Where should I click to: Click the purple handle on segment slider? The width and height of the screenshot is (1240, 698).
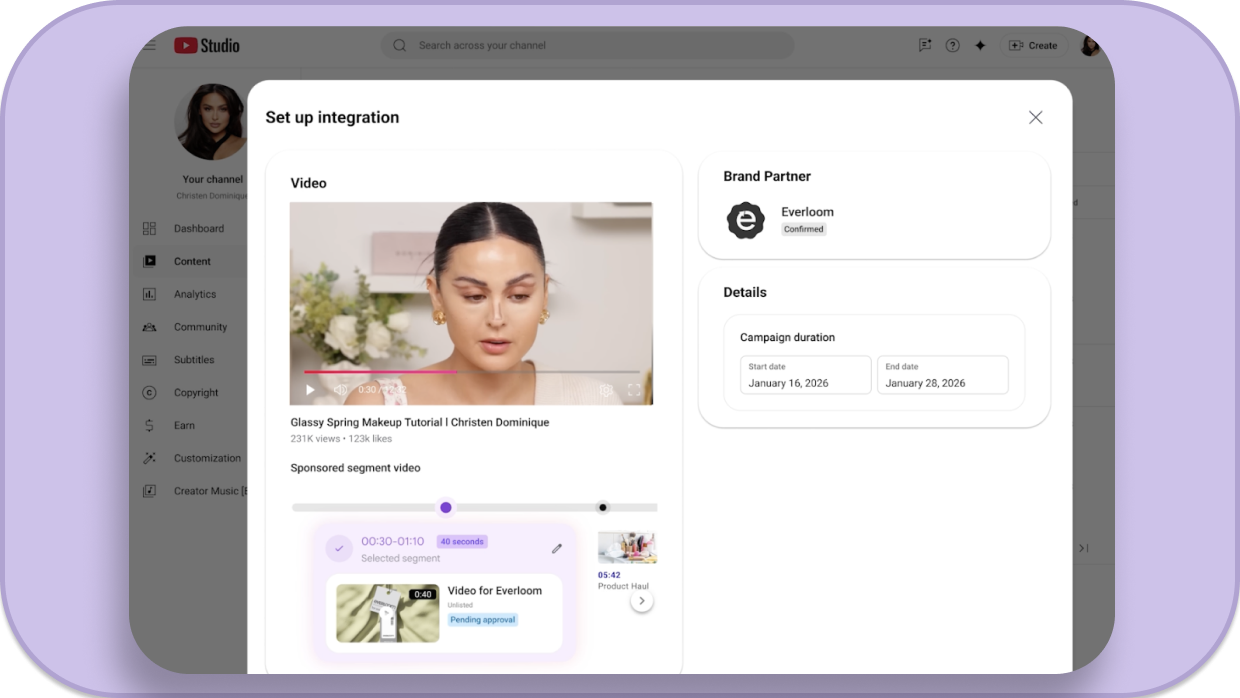pyautogui.click(x=446, y=507)
